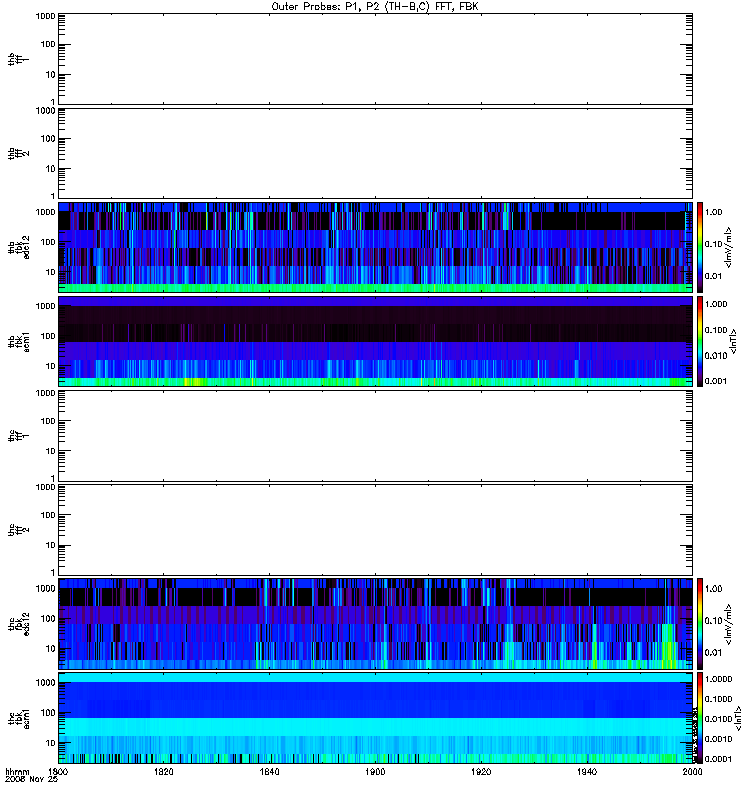Click the "thc fff 2" axis label
750x800 pixels.
tap(18, 530)
